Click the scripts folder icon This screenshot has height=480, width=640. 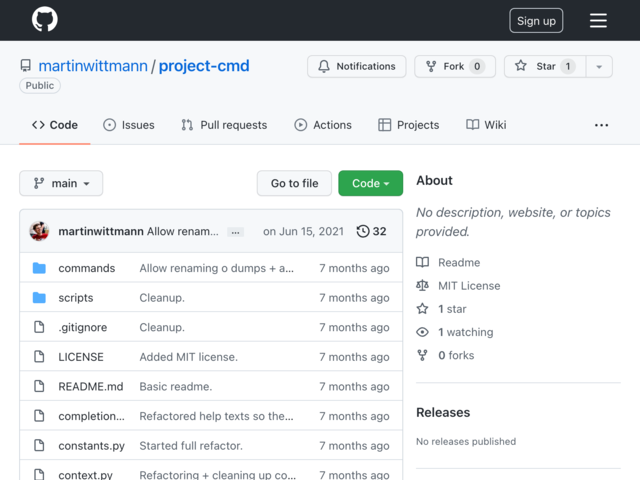[x=39, y=298]
